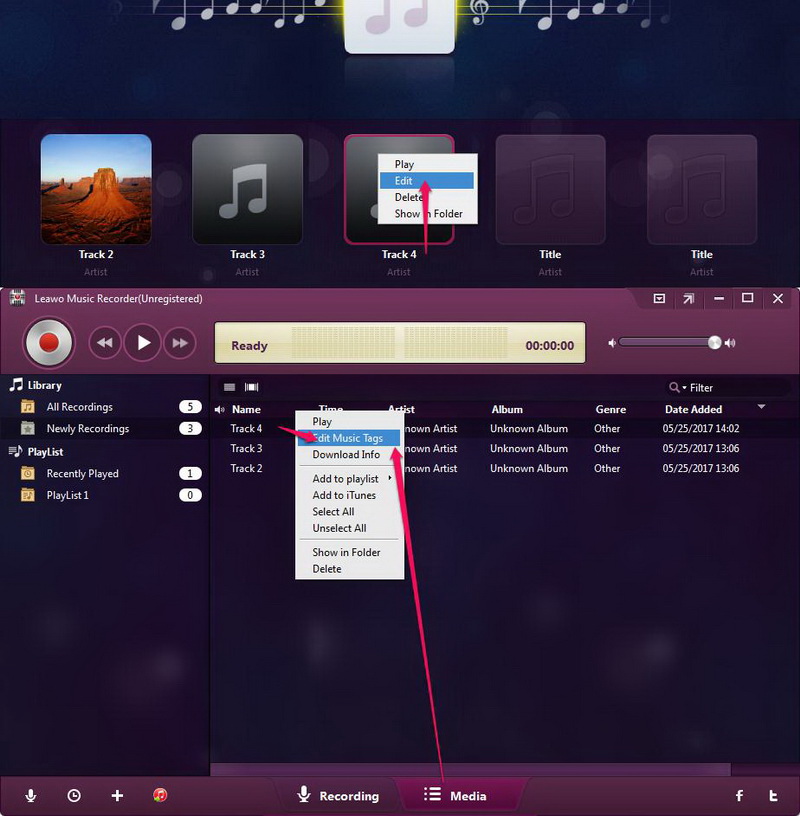Choose Edit in the cover context menu
Image resolution: width=800 pixels, height=816 pixels.
(427, 181)
